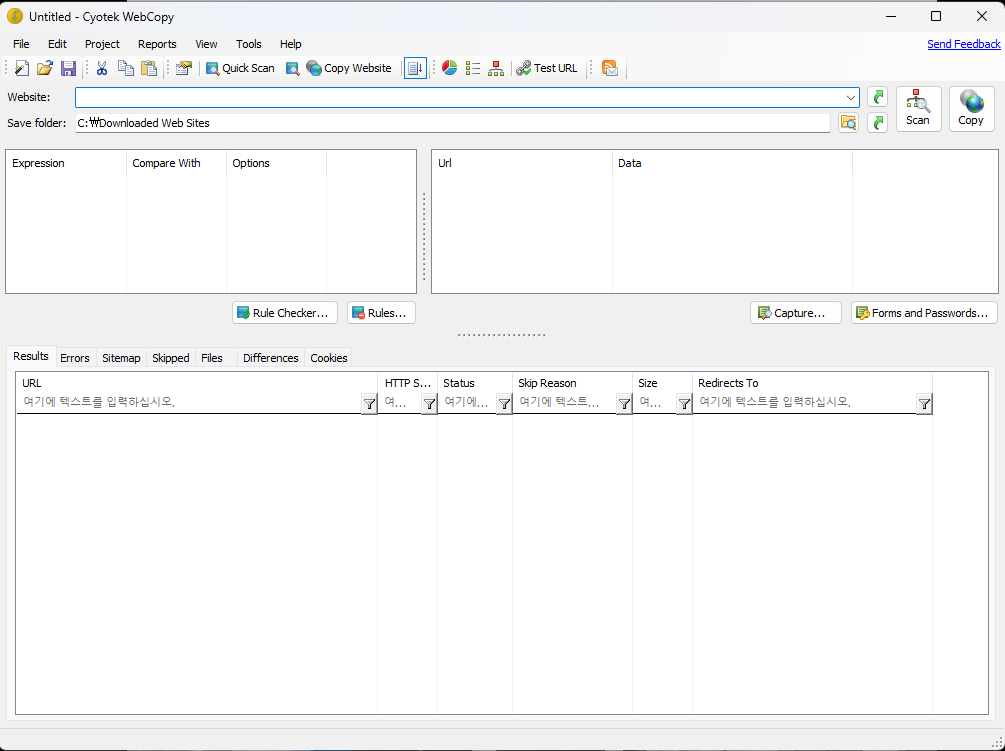Open a project with the folder icon

coord(44,68)
